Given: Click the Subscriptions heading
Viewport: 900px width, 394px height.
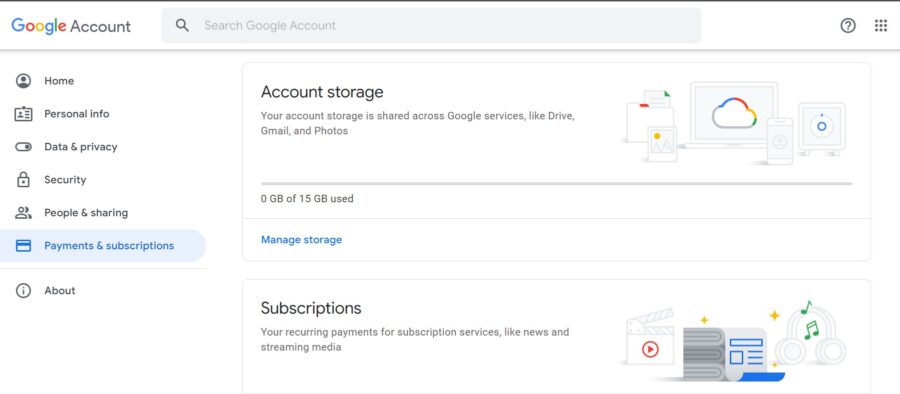Looking at the screenshot, I should click(311, 308).
